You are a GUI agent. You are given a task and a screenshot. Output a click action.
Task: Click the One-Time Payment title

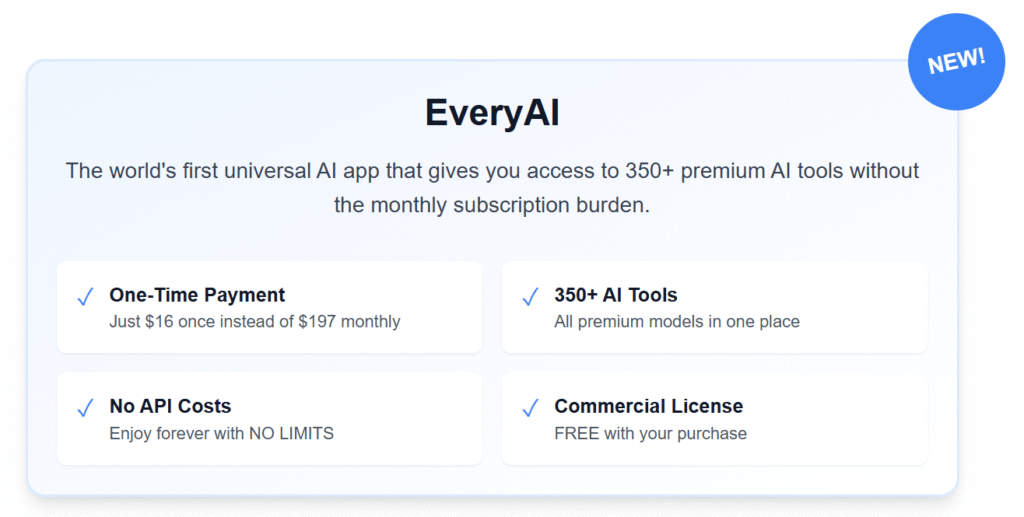pos(197,295)
